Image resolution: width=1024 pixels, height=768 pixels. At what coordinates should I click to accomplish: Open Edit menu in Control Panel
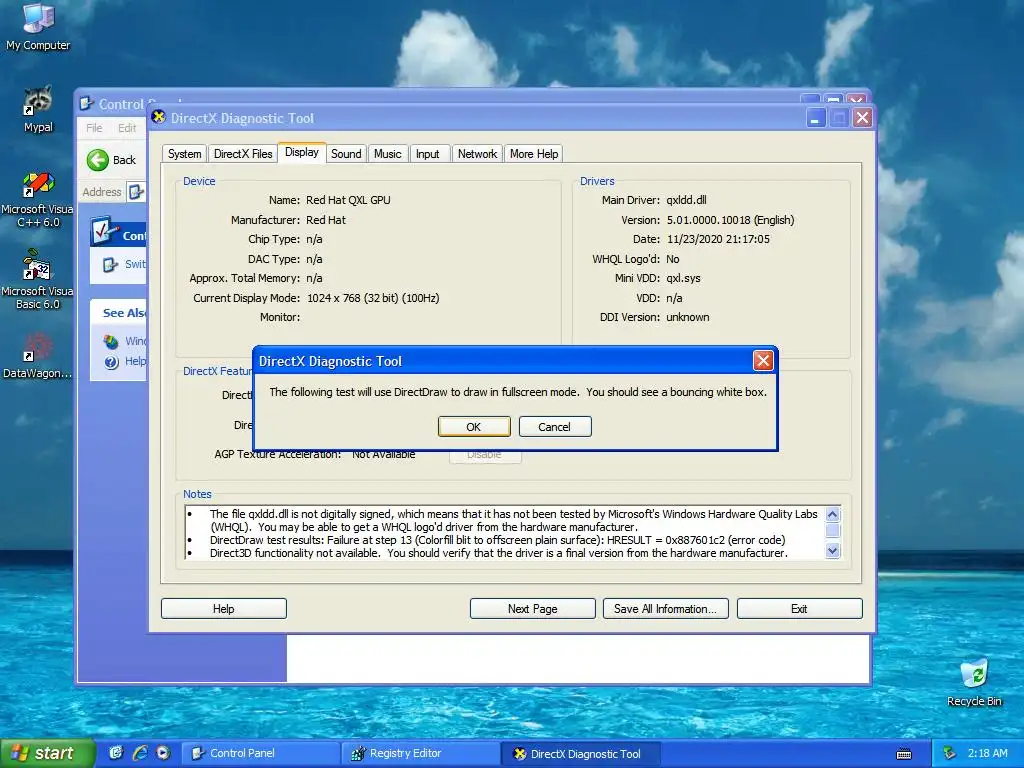127,128
